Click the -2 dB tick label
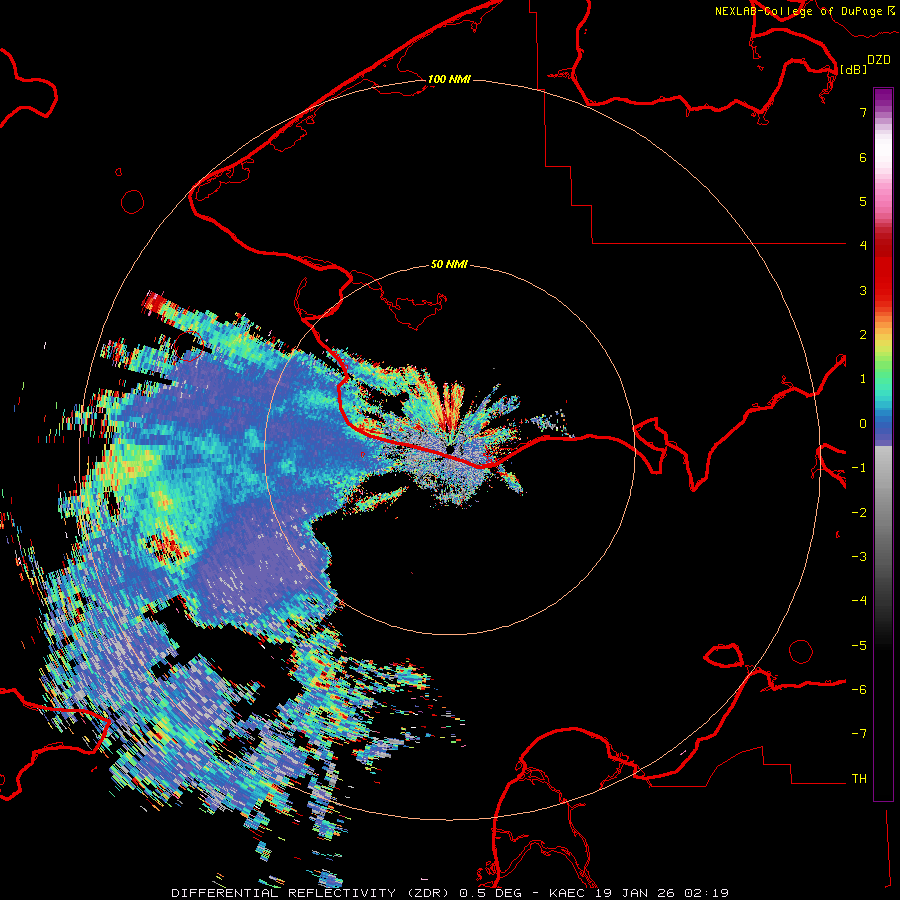Viewport: 900px width, 900px height. [859, 513]
